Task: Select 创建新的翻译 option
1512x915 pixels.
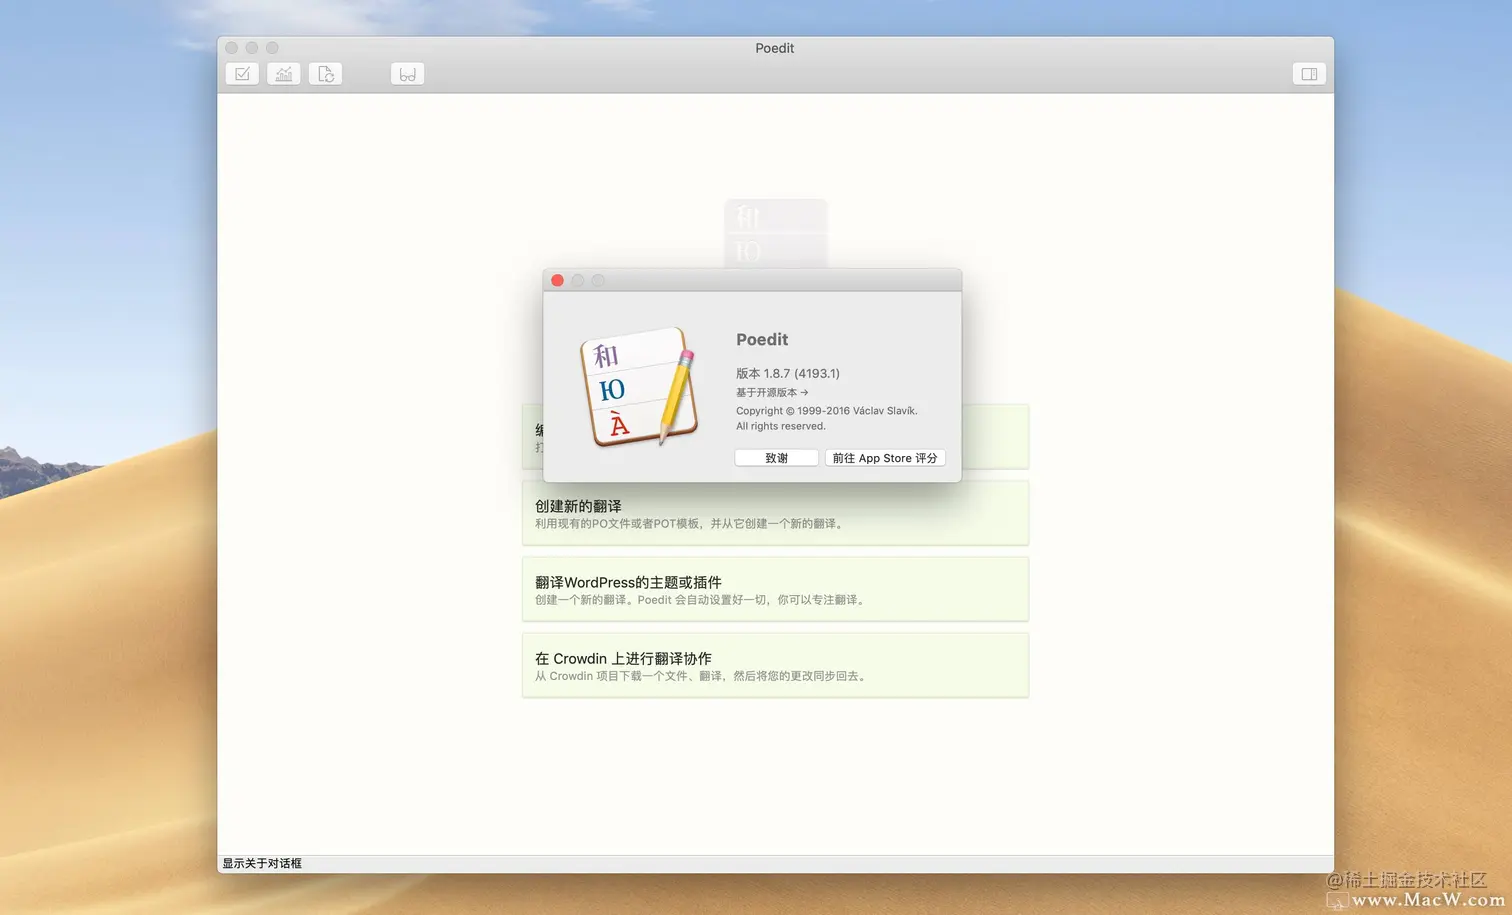Action: pyautogui.click(x=775, y=513)
